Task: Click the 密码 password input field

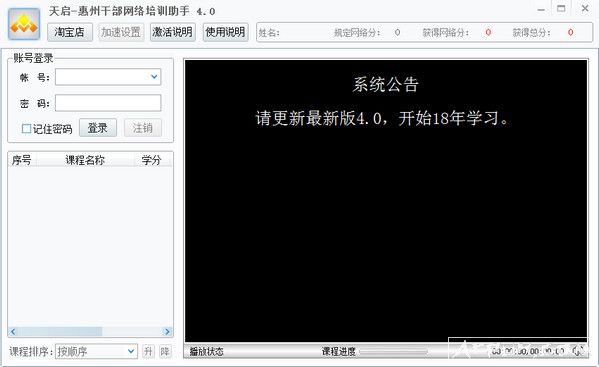Action: 108,103
